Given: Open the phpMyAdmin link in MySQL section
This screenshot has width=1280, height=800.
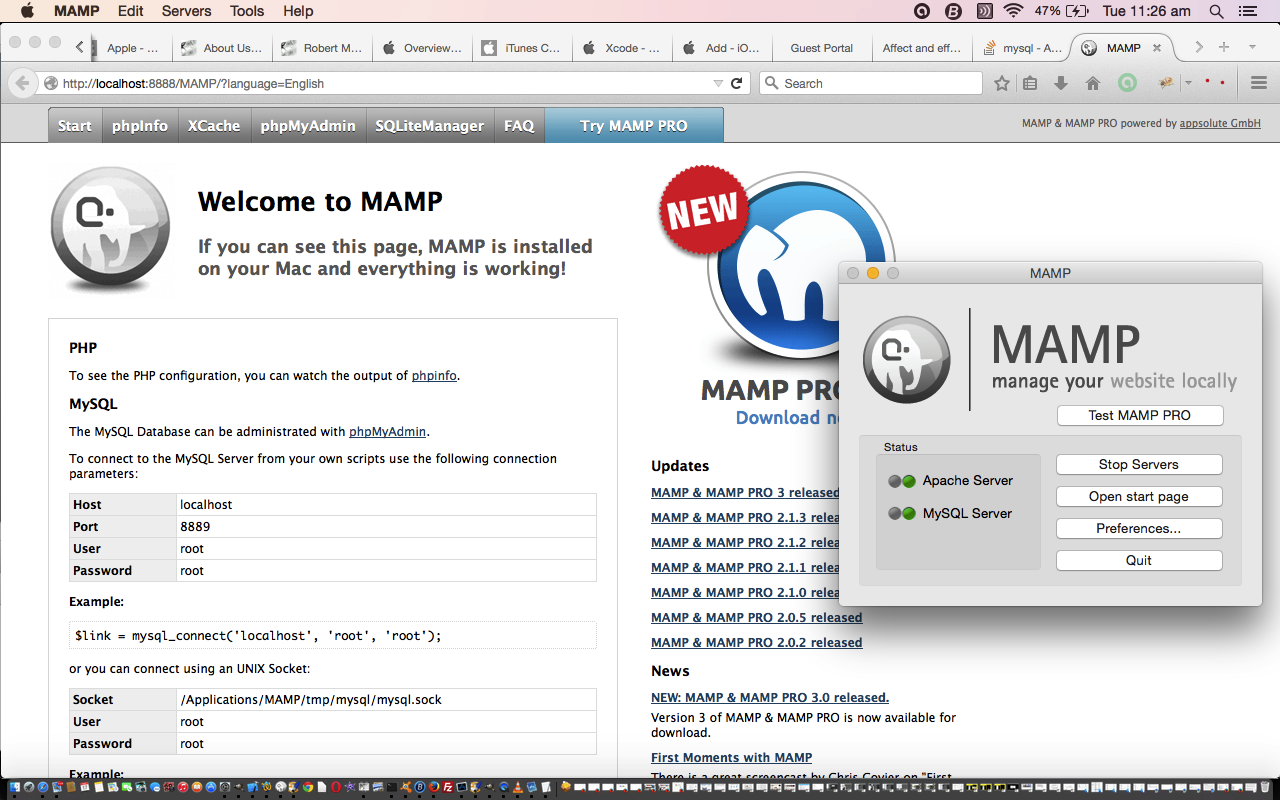Looking at the screenshot, I should pyautogui.click(x=388, y=432).
